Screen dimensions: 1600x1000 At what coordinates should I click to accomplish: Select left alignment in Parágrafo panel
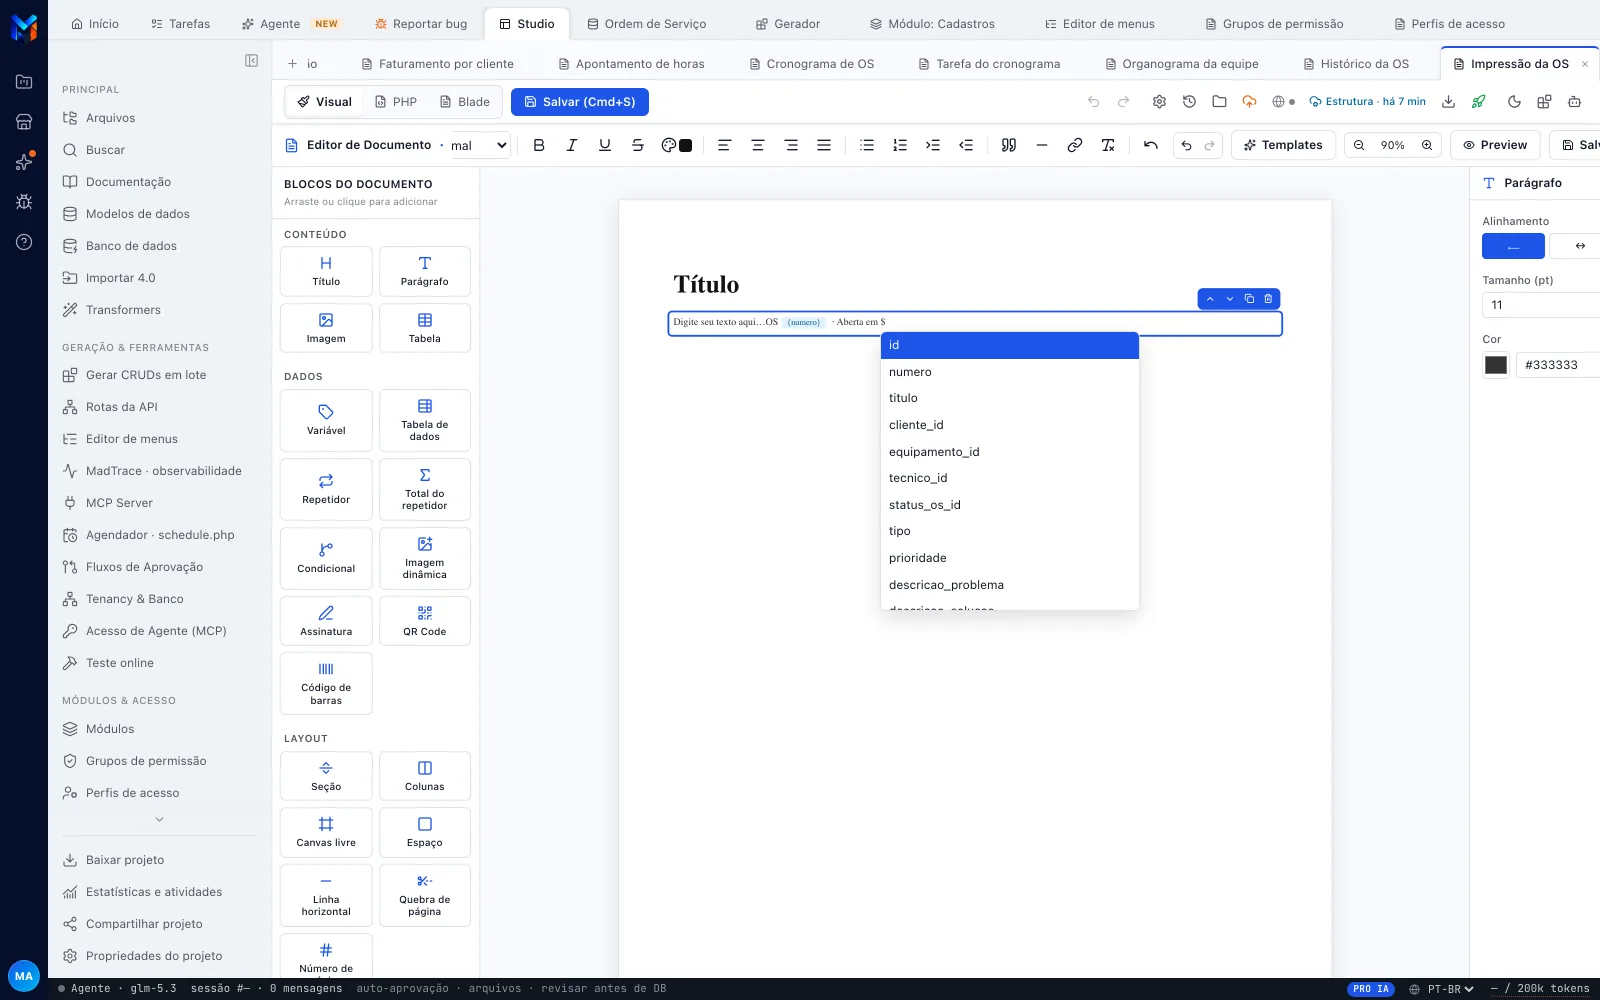point(1513,246)
